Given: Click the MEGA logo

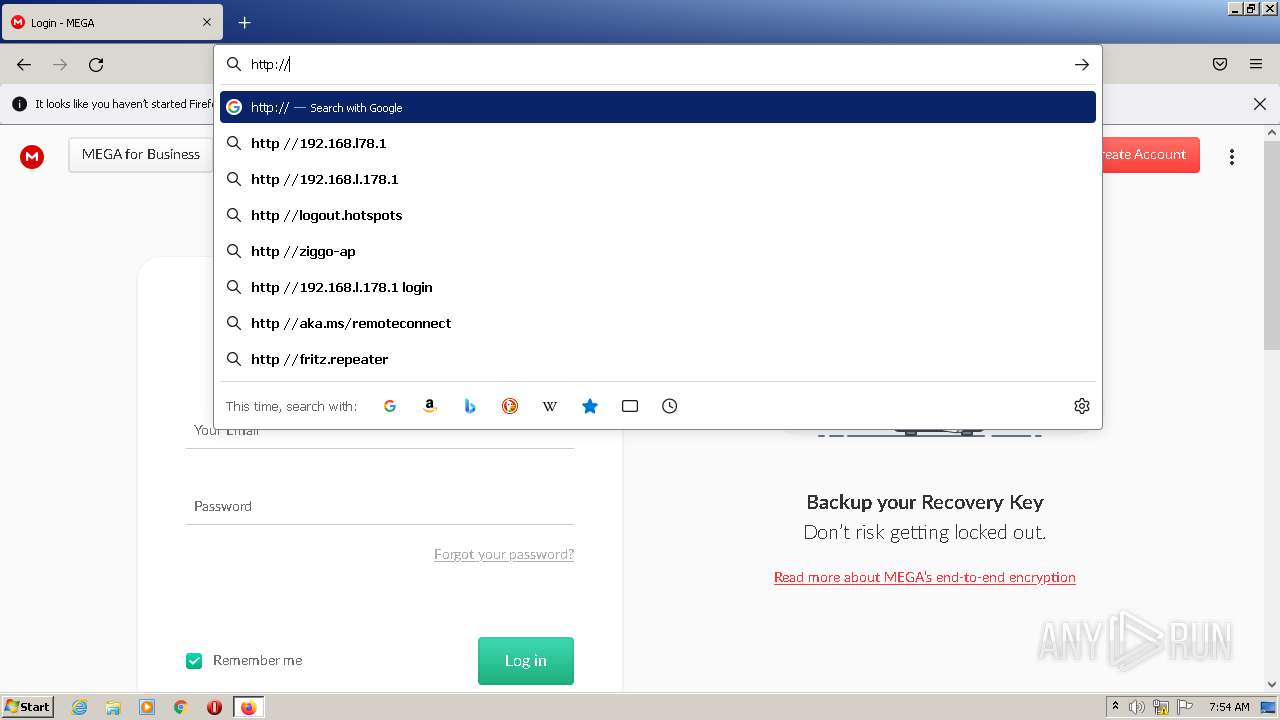Looking at the screenshot, I should coord(32,156).
